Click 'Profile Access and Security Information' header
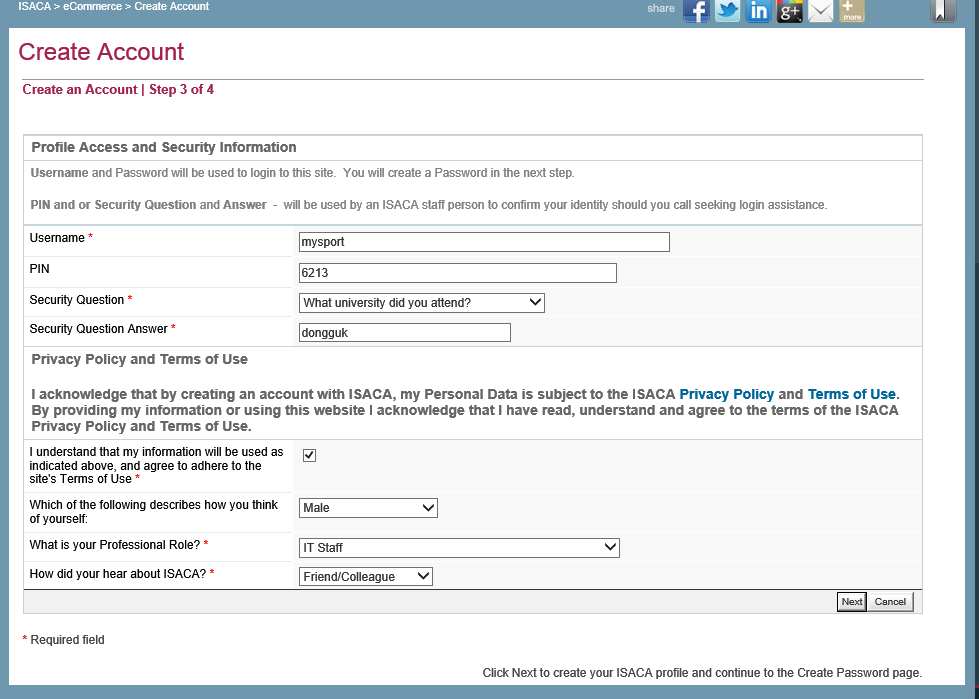 164,147
